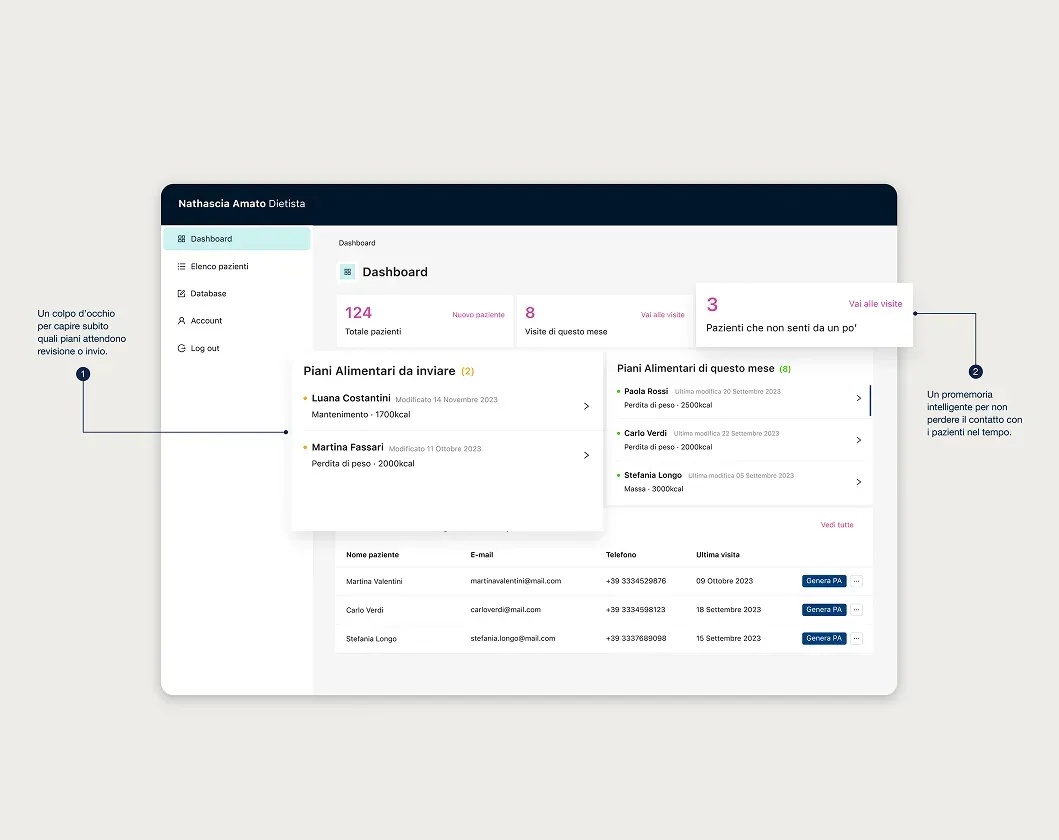Click Nuovo paziente link

coord(478,315)
